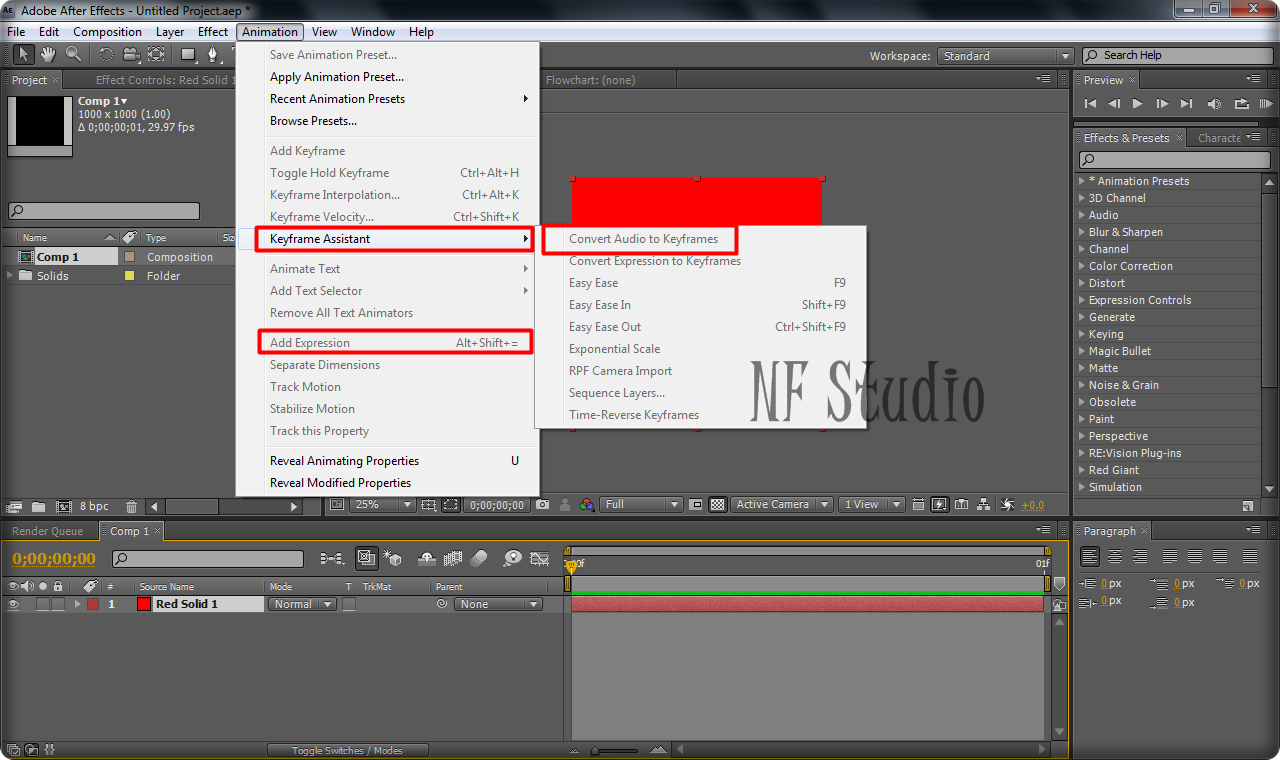
Task: Open the resolution dropdown set to Full
Action: tap(642, 505)
